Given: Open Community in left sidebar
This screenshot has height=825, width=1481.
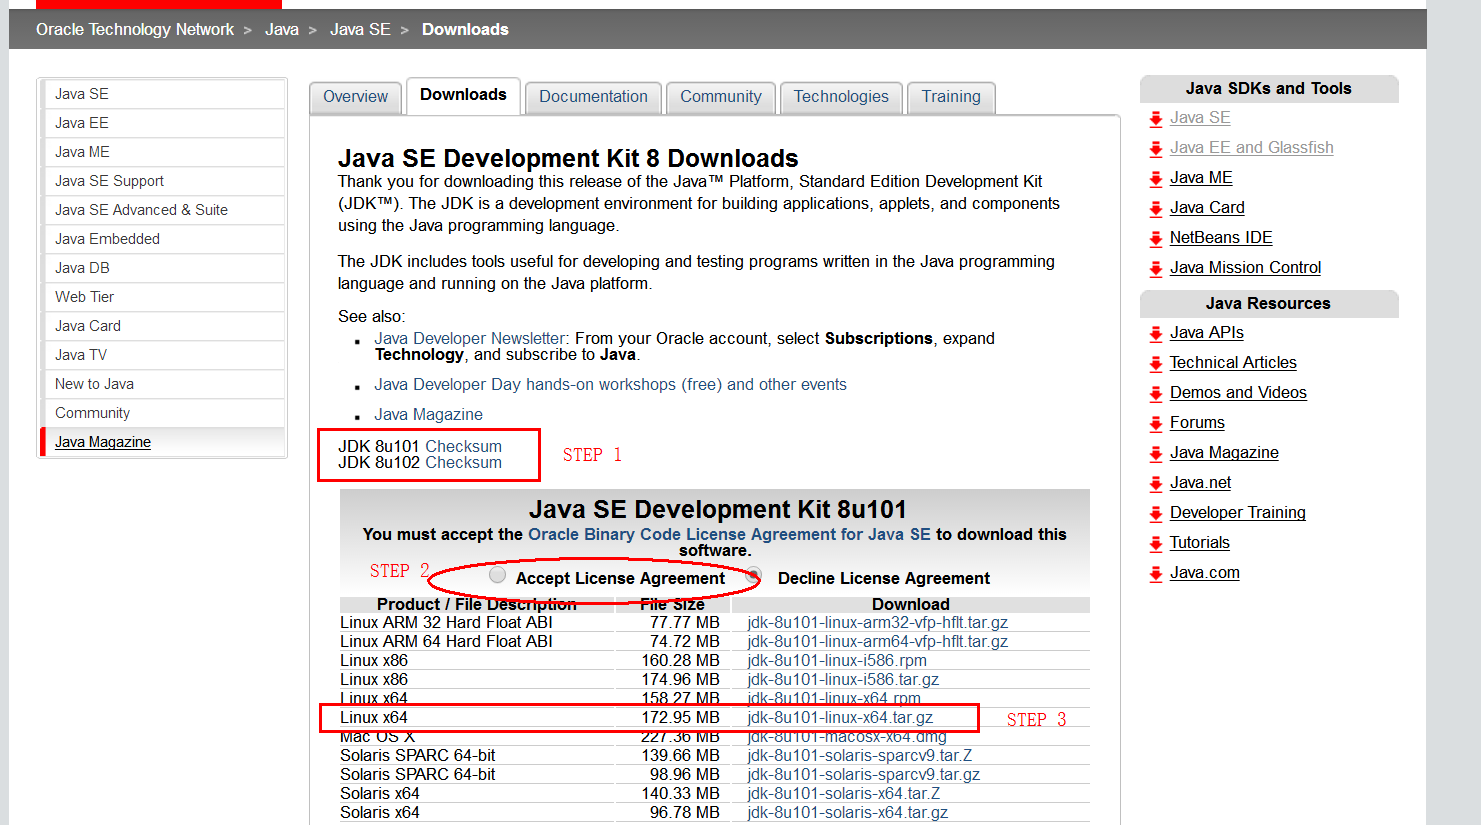Looking at the screenshot, I should tap(164, 413).
